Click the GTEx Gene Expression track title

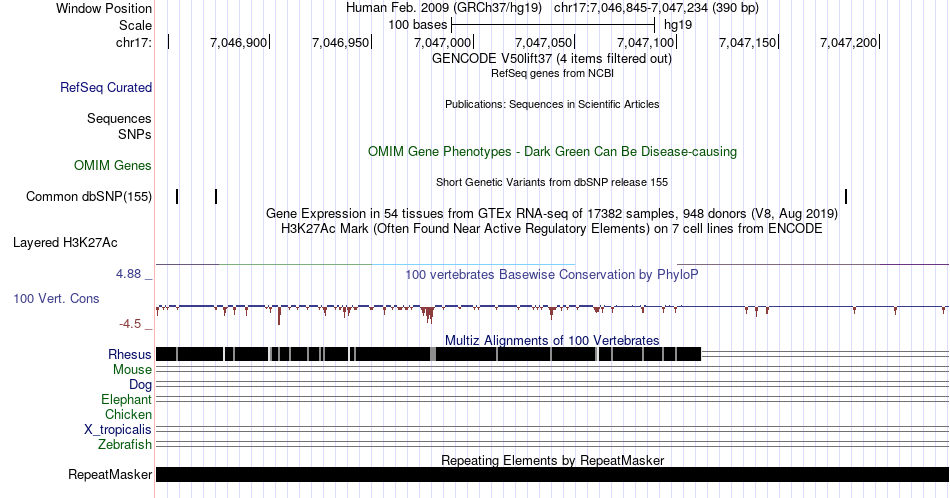(552, 213)
